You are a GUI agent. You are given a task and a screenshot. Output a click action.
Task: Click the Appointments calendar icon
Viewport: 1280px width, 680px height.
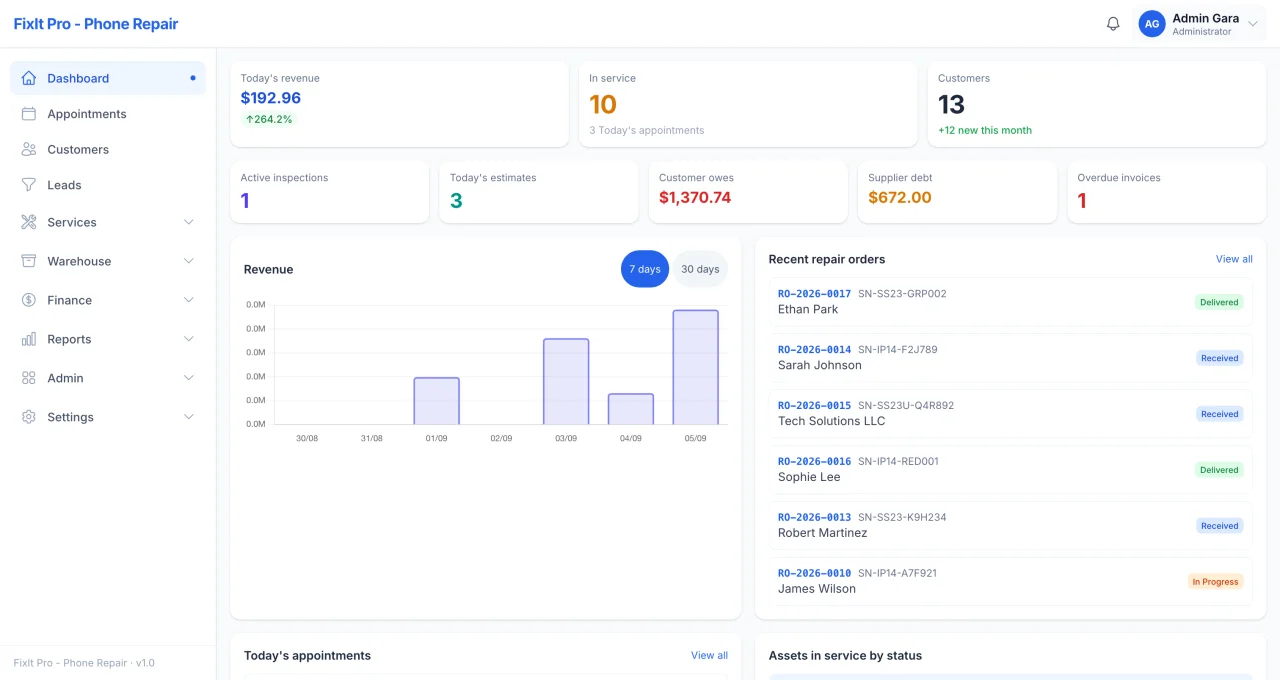point(29,114)
